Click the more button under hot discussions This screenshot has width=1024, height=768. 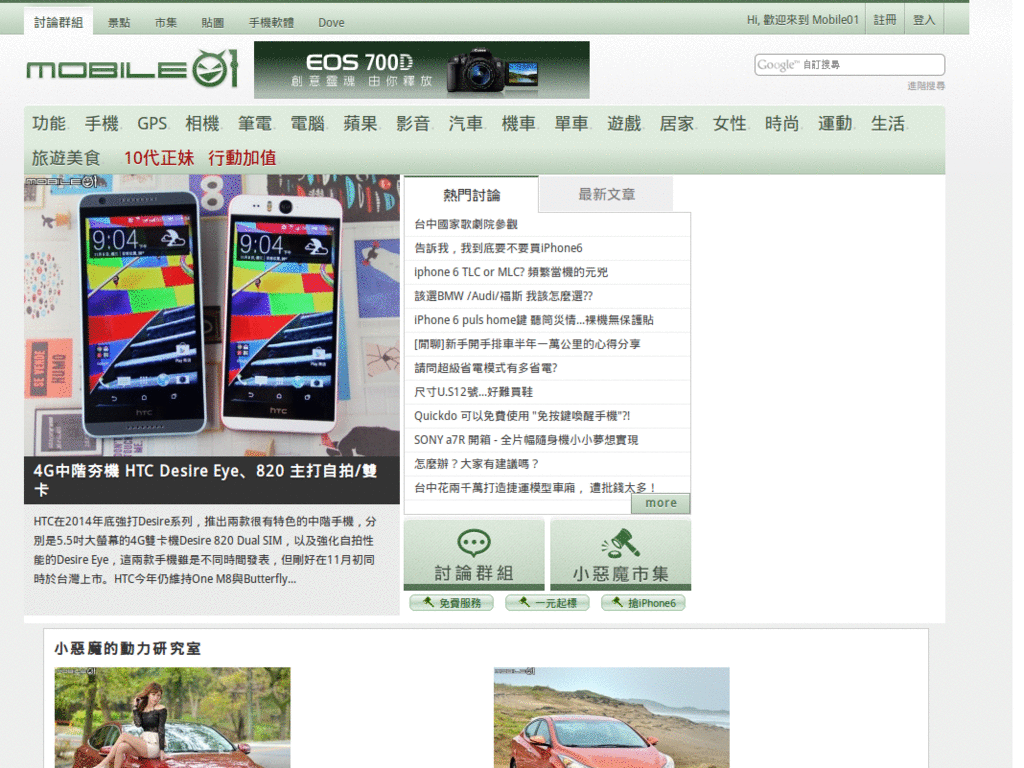click(x=660, y=503)
